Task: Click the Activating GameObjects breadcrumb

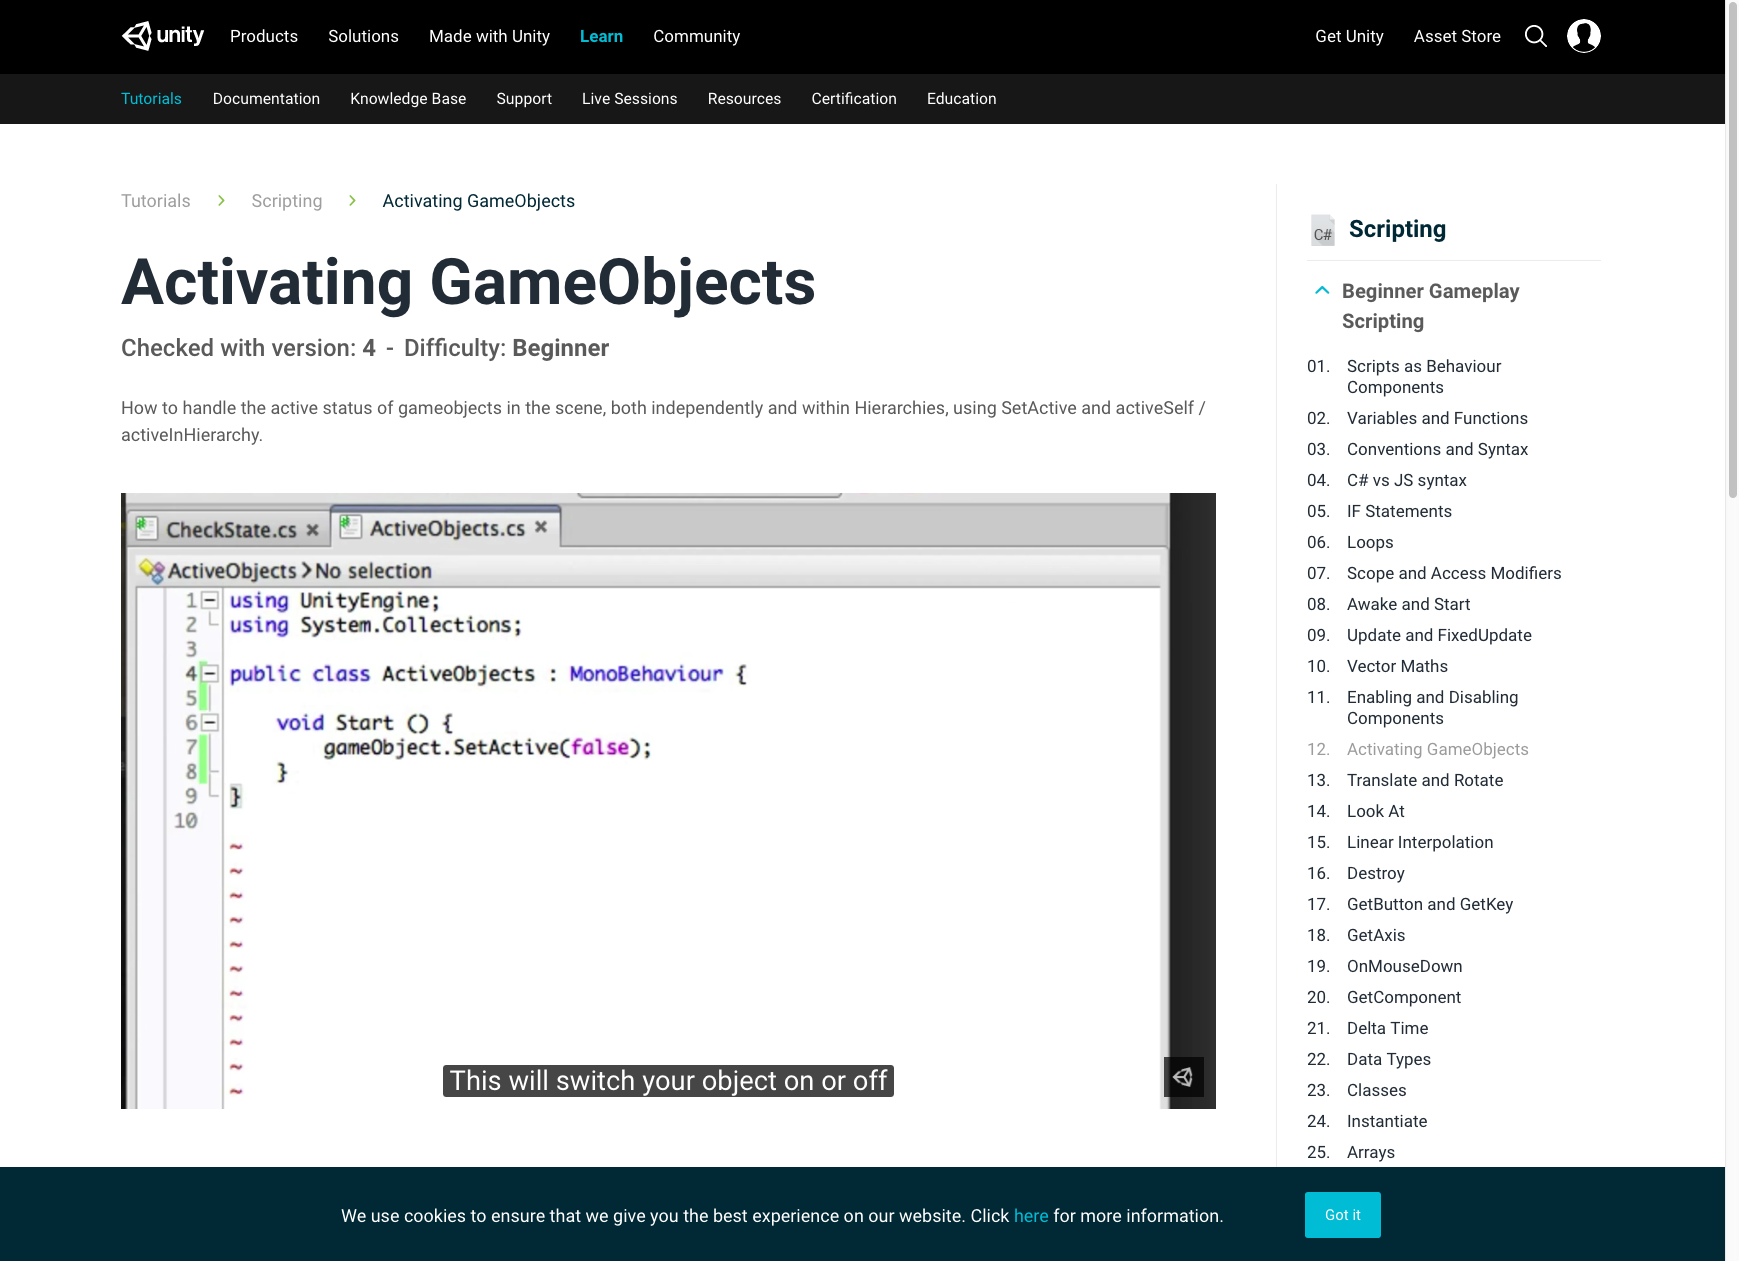Action: point(478,201)
